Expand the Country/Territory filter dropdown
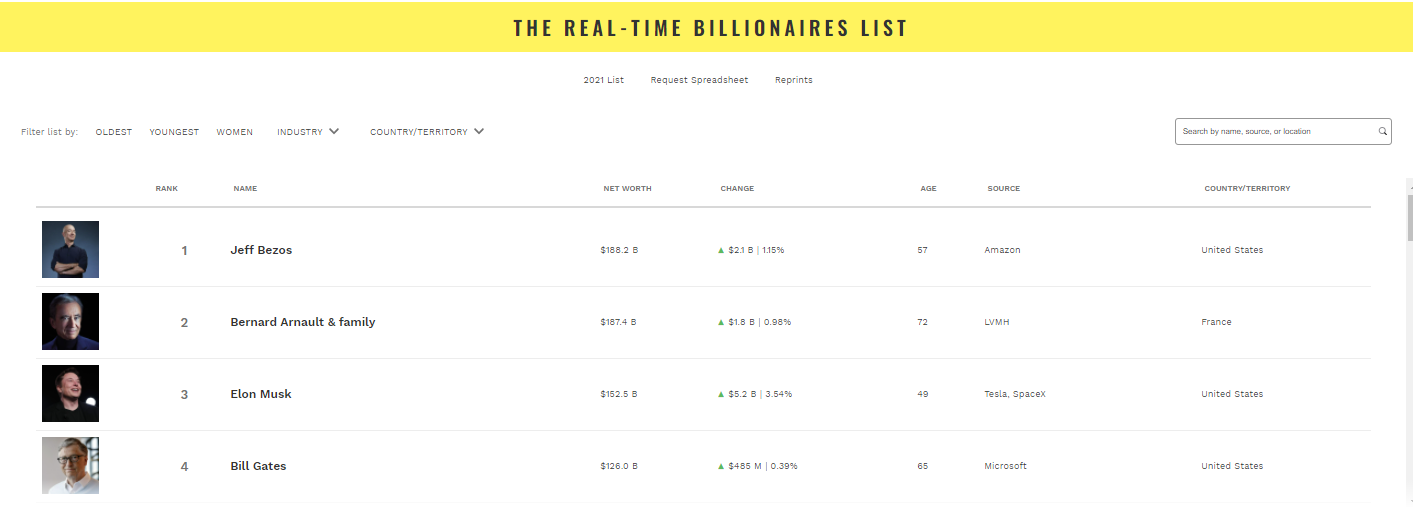 coord(427,131)
